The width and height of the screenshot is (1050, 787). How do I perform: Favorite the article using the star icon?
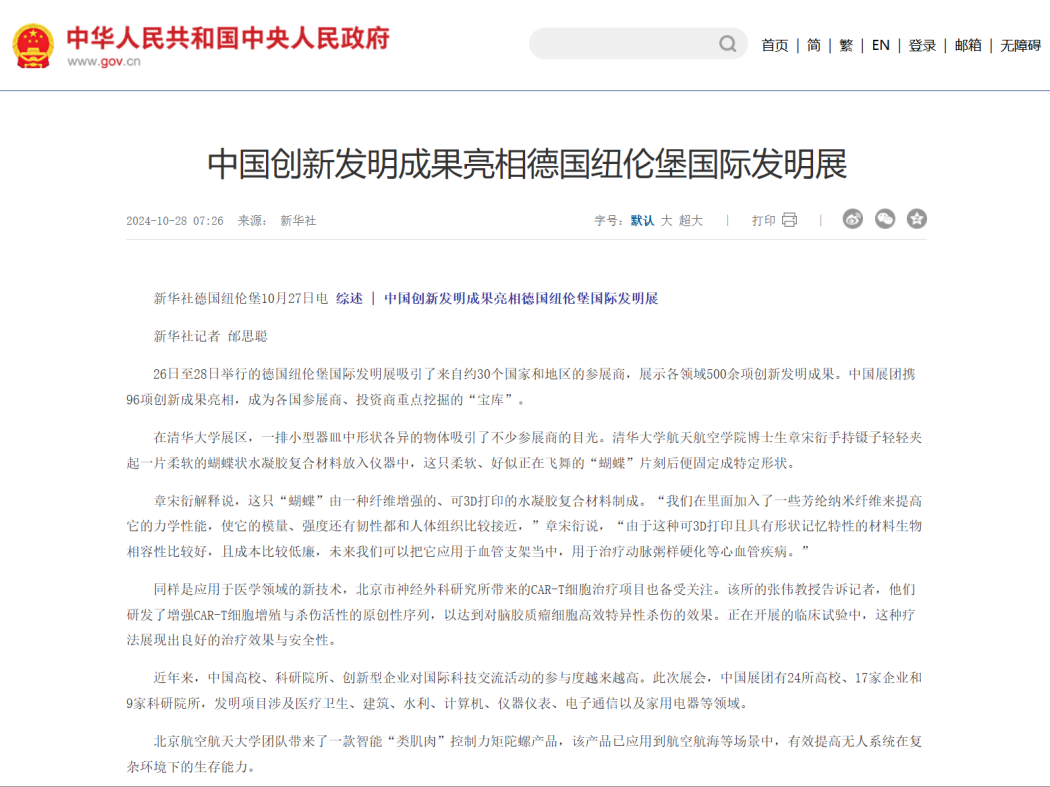coord(916,219)
